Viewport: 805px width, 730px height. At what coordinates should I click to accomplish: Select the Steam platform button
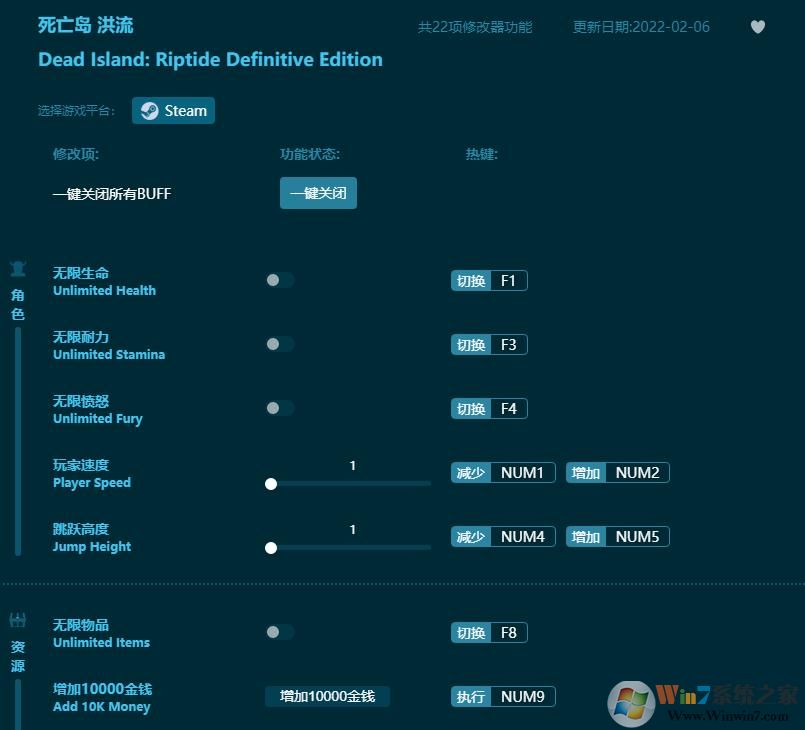click(173, 111)
